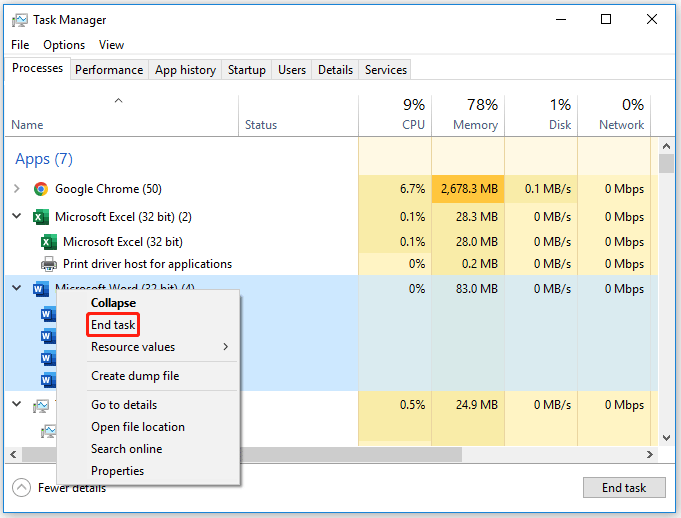The height and width of the screenshot is (518, 681).
Task: Sort processes by Network column
Action: (614, 115)
